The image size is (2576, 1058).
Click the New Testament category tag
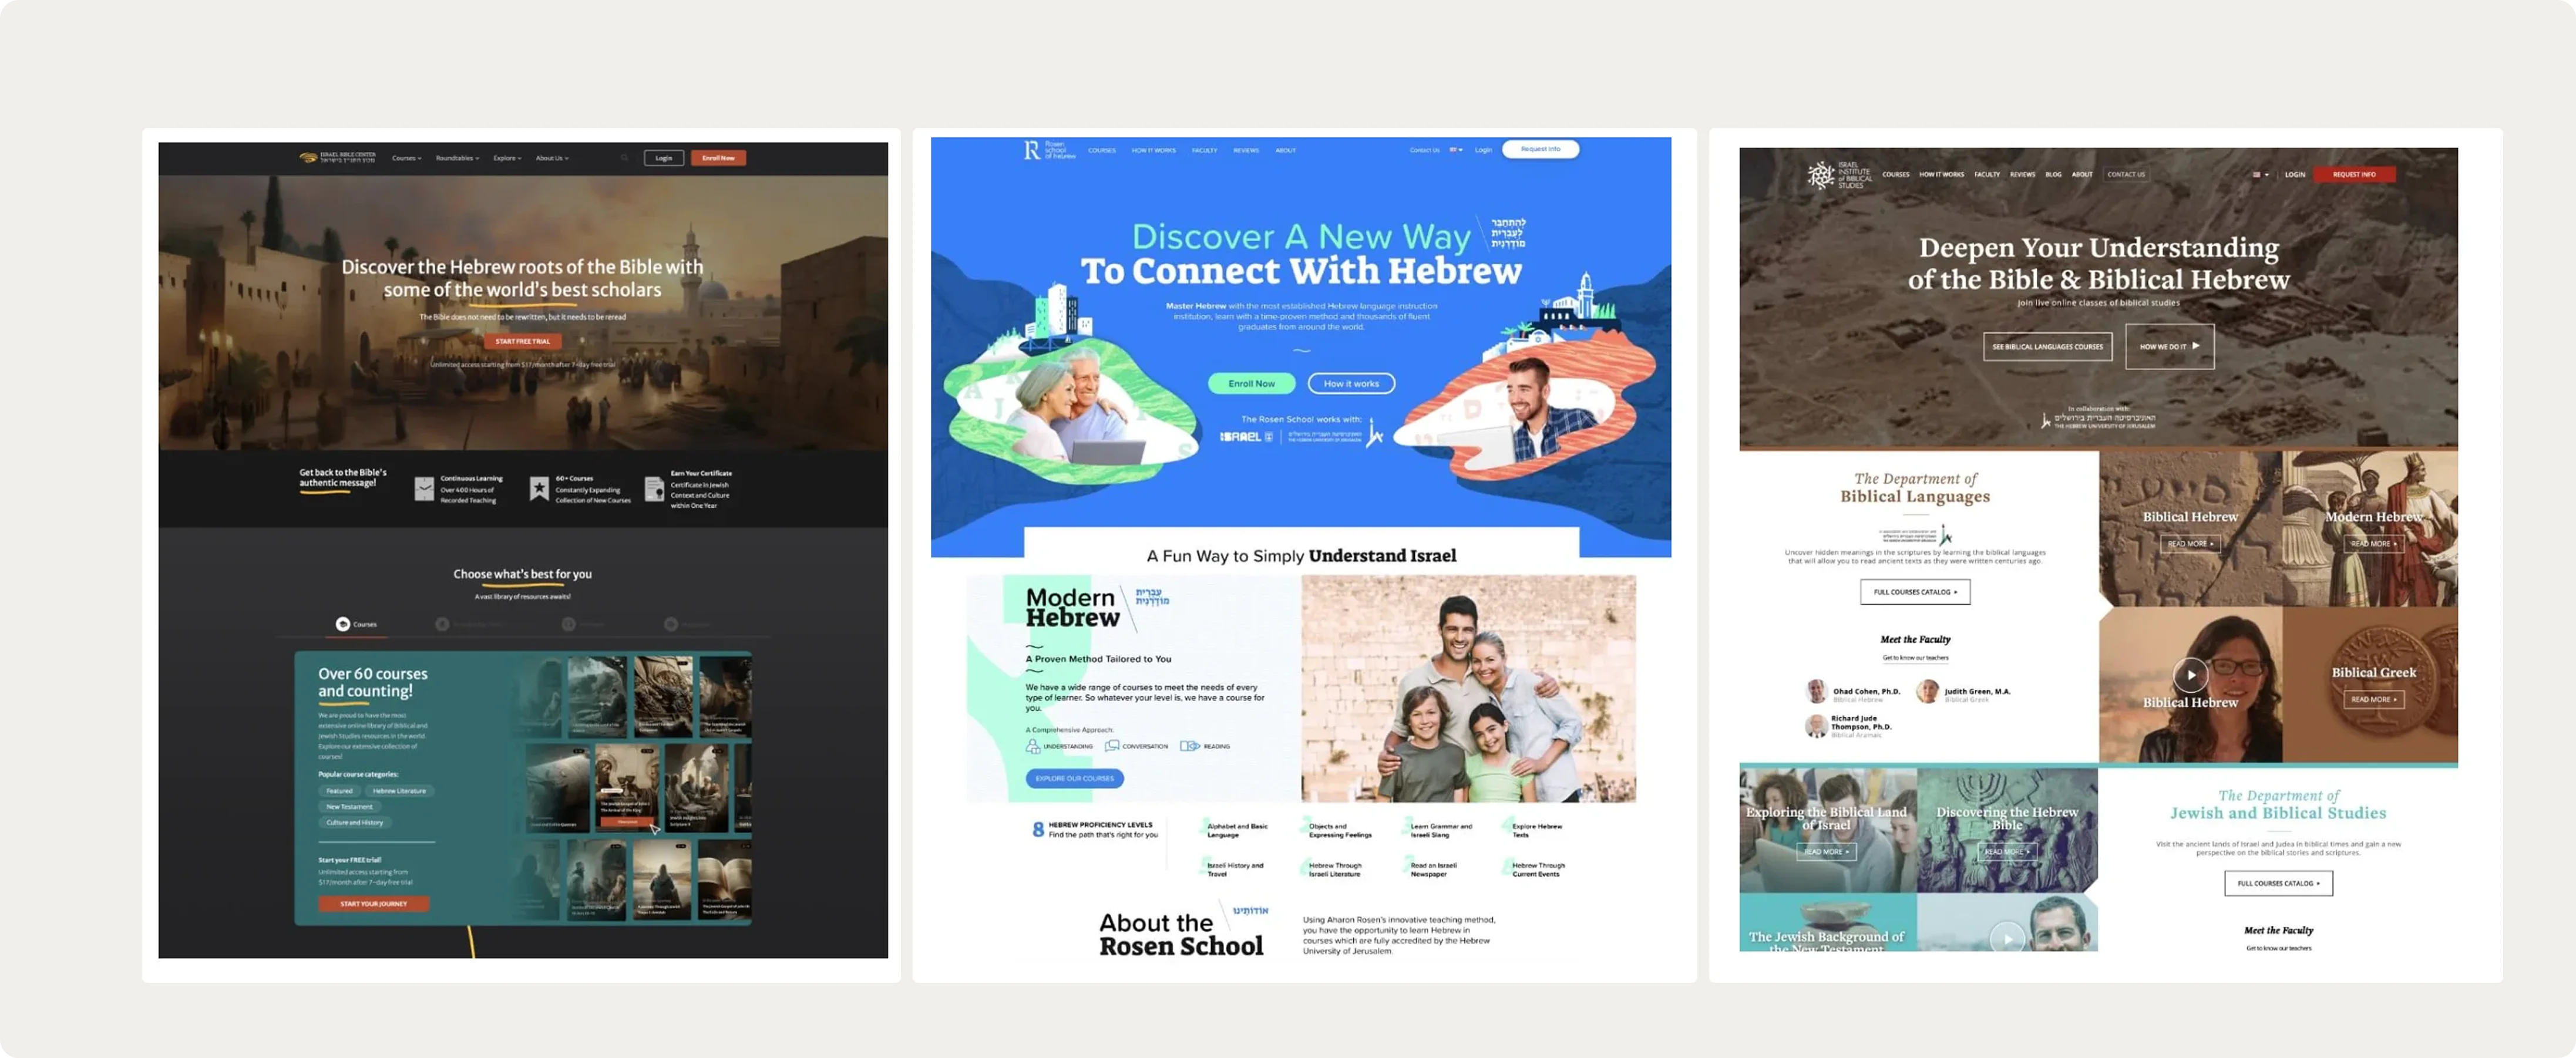pos(349,807)
